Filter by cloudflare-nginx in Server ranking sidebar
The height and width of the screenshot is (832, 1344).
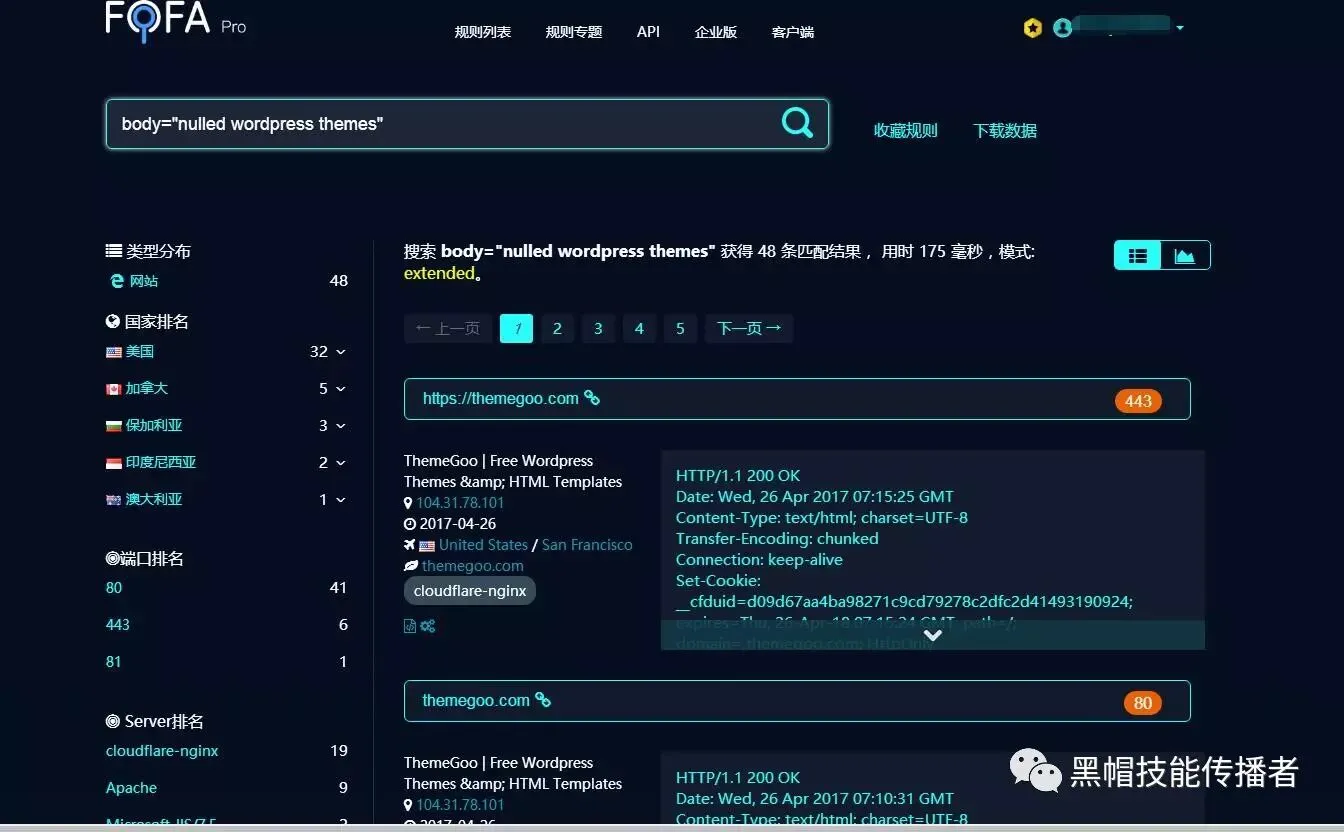(x=162, y=751)
